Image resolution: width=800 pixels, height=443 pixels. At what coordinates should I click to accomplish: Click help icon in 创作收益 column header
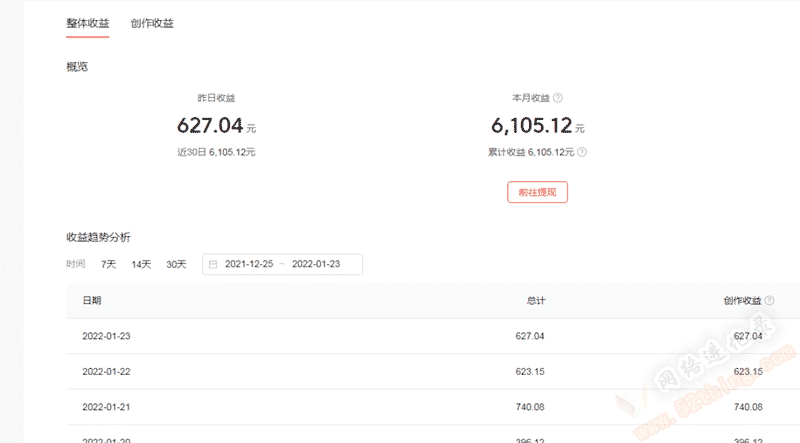[769, 301]
